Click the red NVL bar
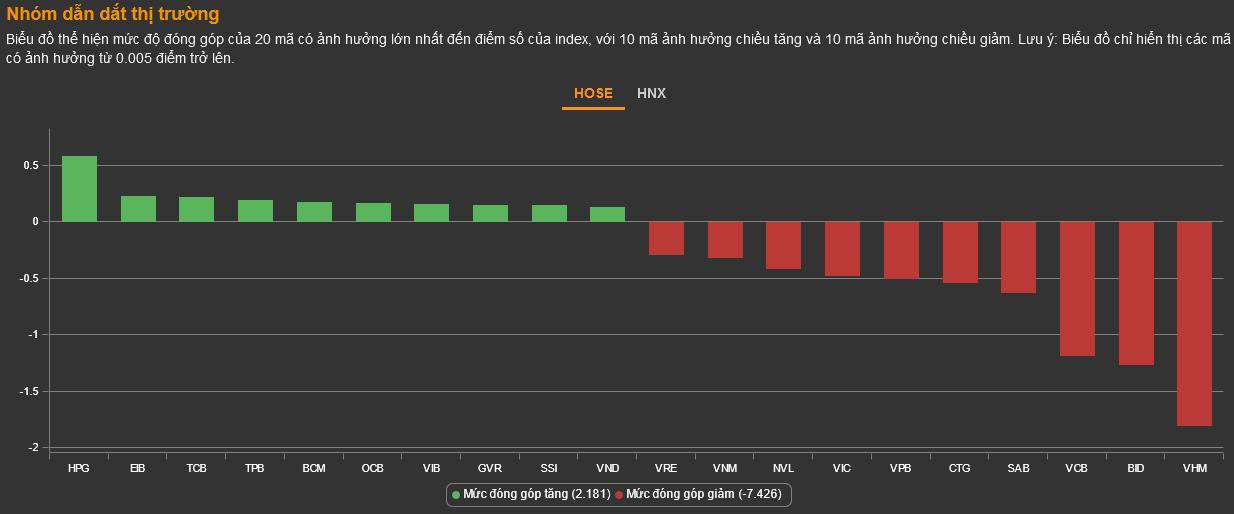Image resolution: width=1234 pixels, height=514 pixels. [783, 245]
